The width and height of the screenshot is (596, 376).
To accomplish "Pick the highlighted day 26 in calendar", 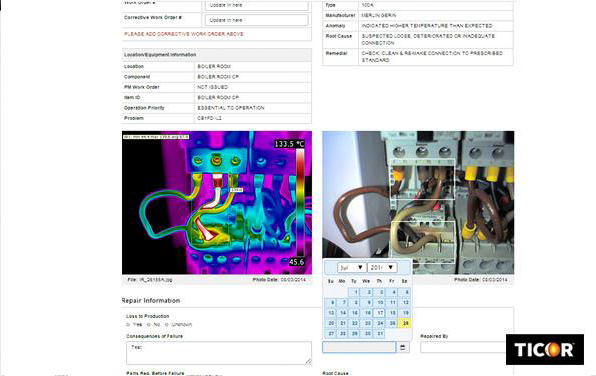I will (x=404, y=323).
